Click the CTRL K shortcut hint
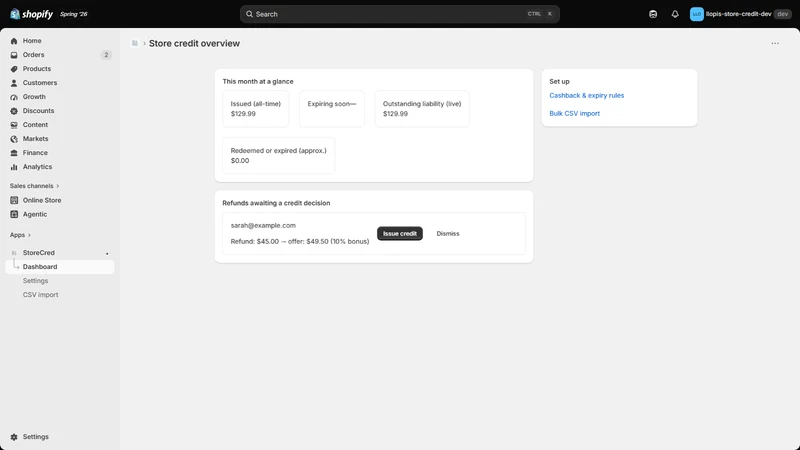The image size is (800, 450). (540, 14)
